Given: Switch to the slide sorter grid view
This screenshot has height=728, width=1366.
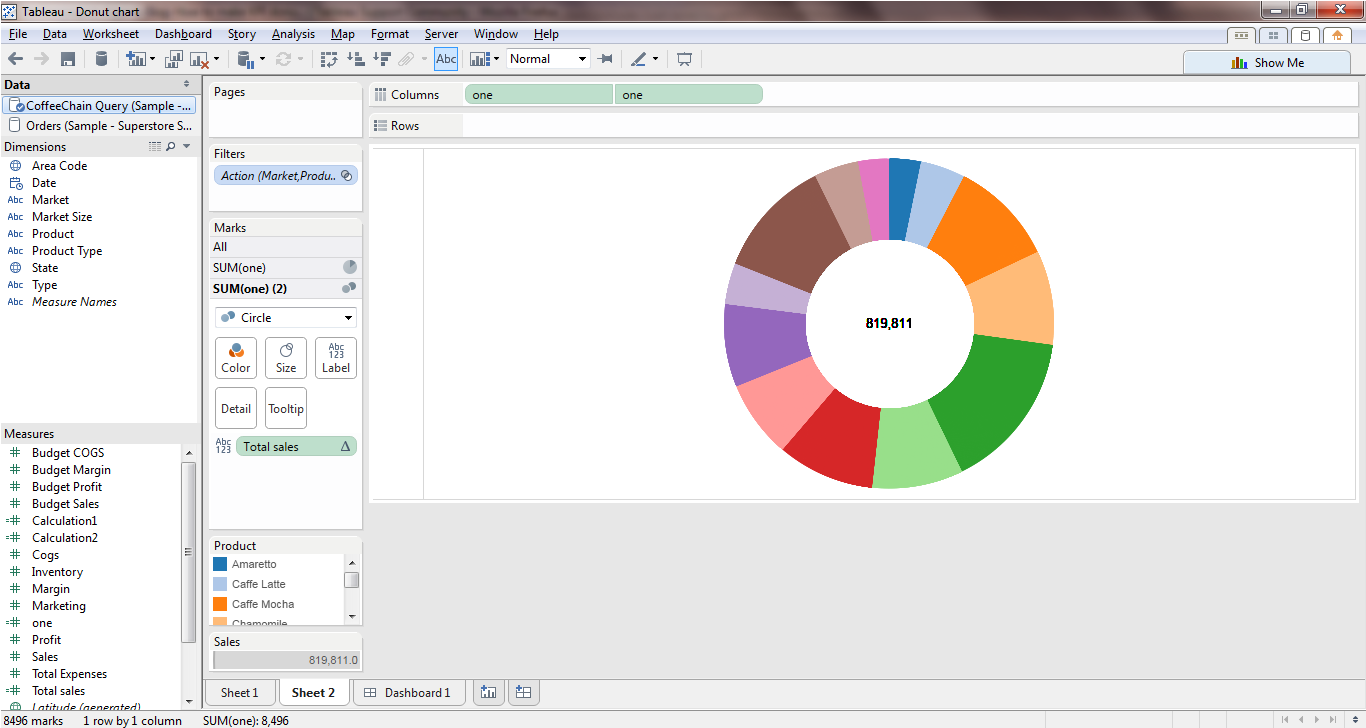Looking at the screenshot, I should point(1273,35).
